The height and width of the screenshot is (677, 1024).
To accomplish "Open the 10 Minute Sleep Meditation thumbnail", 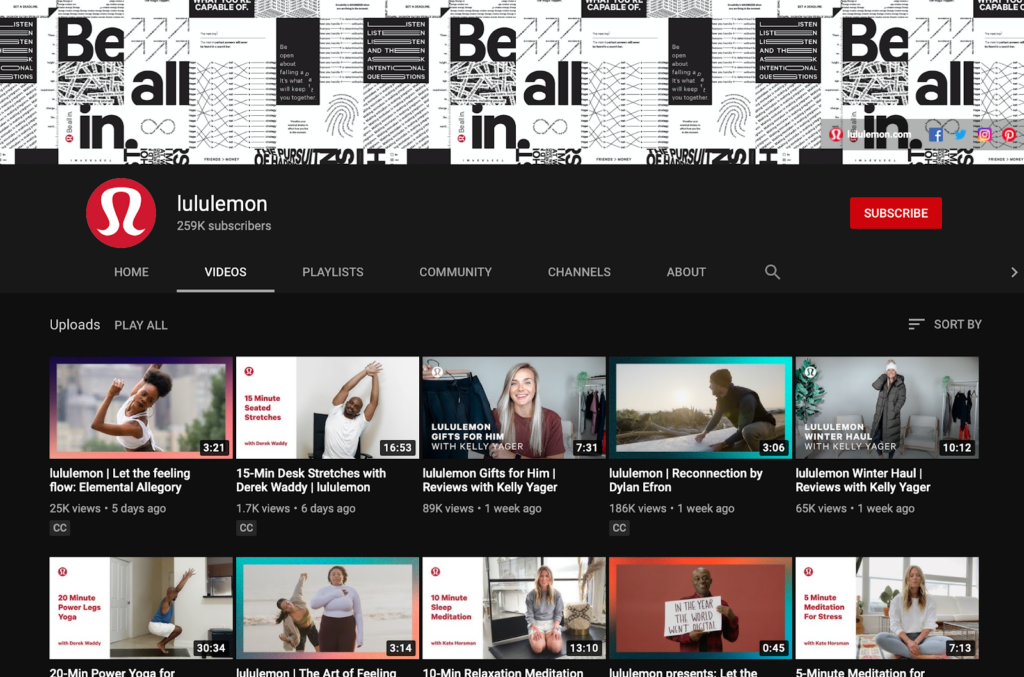I will point(514,608).
